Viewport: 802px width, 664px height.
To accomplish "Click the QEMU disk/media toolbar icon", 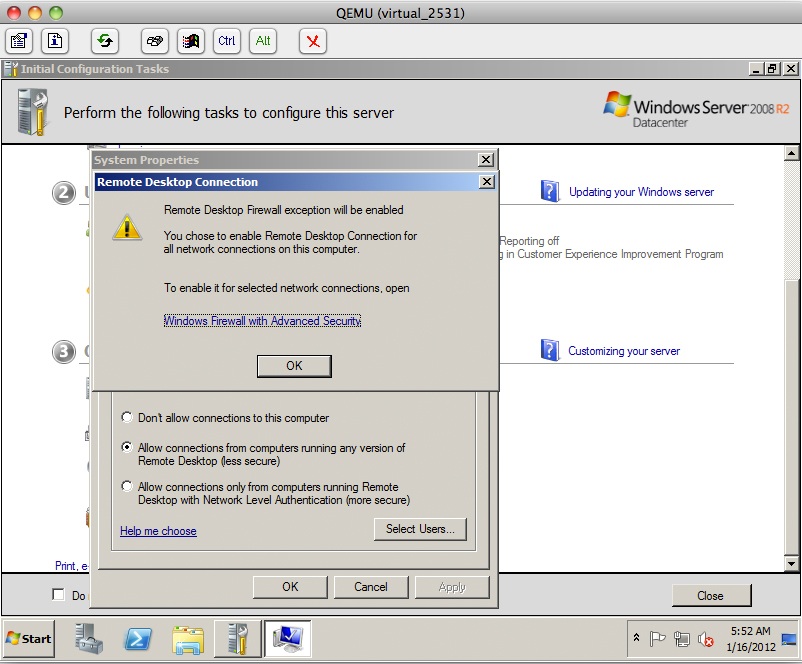I will point(154,40).
